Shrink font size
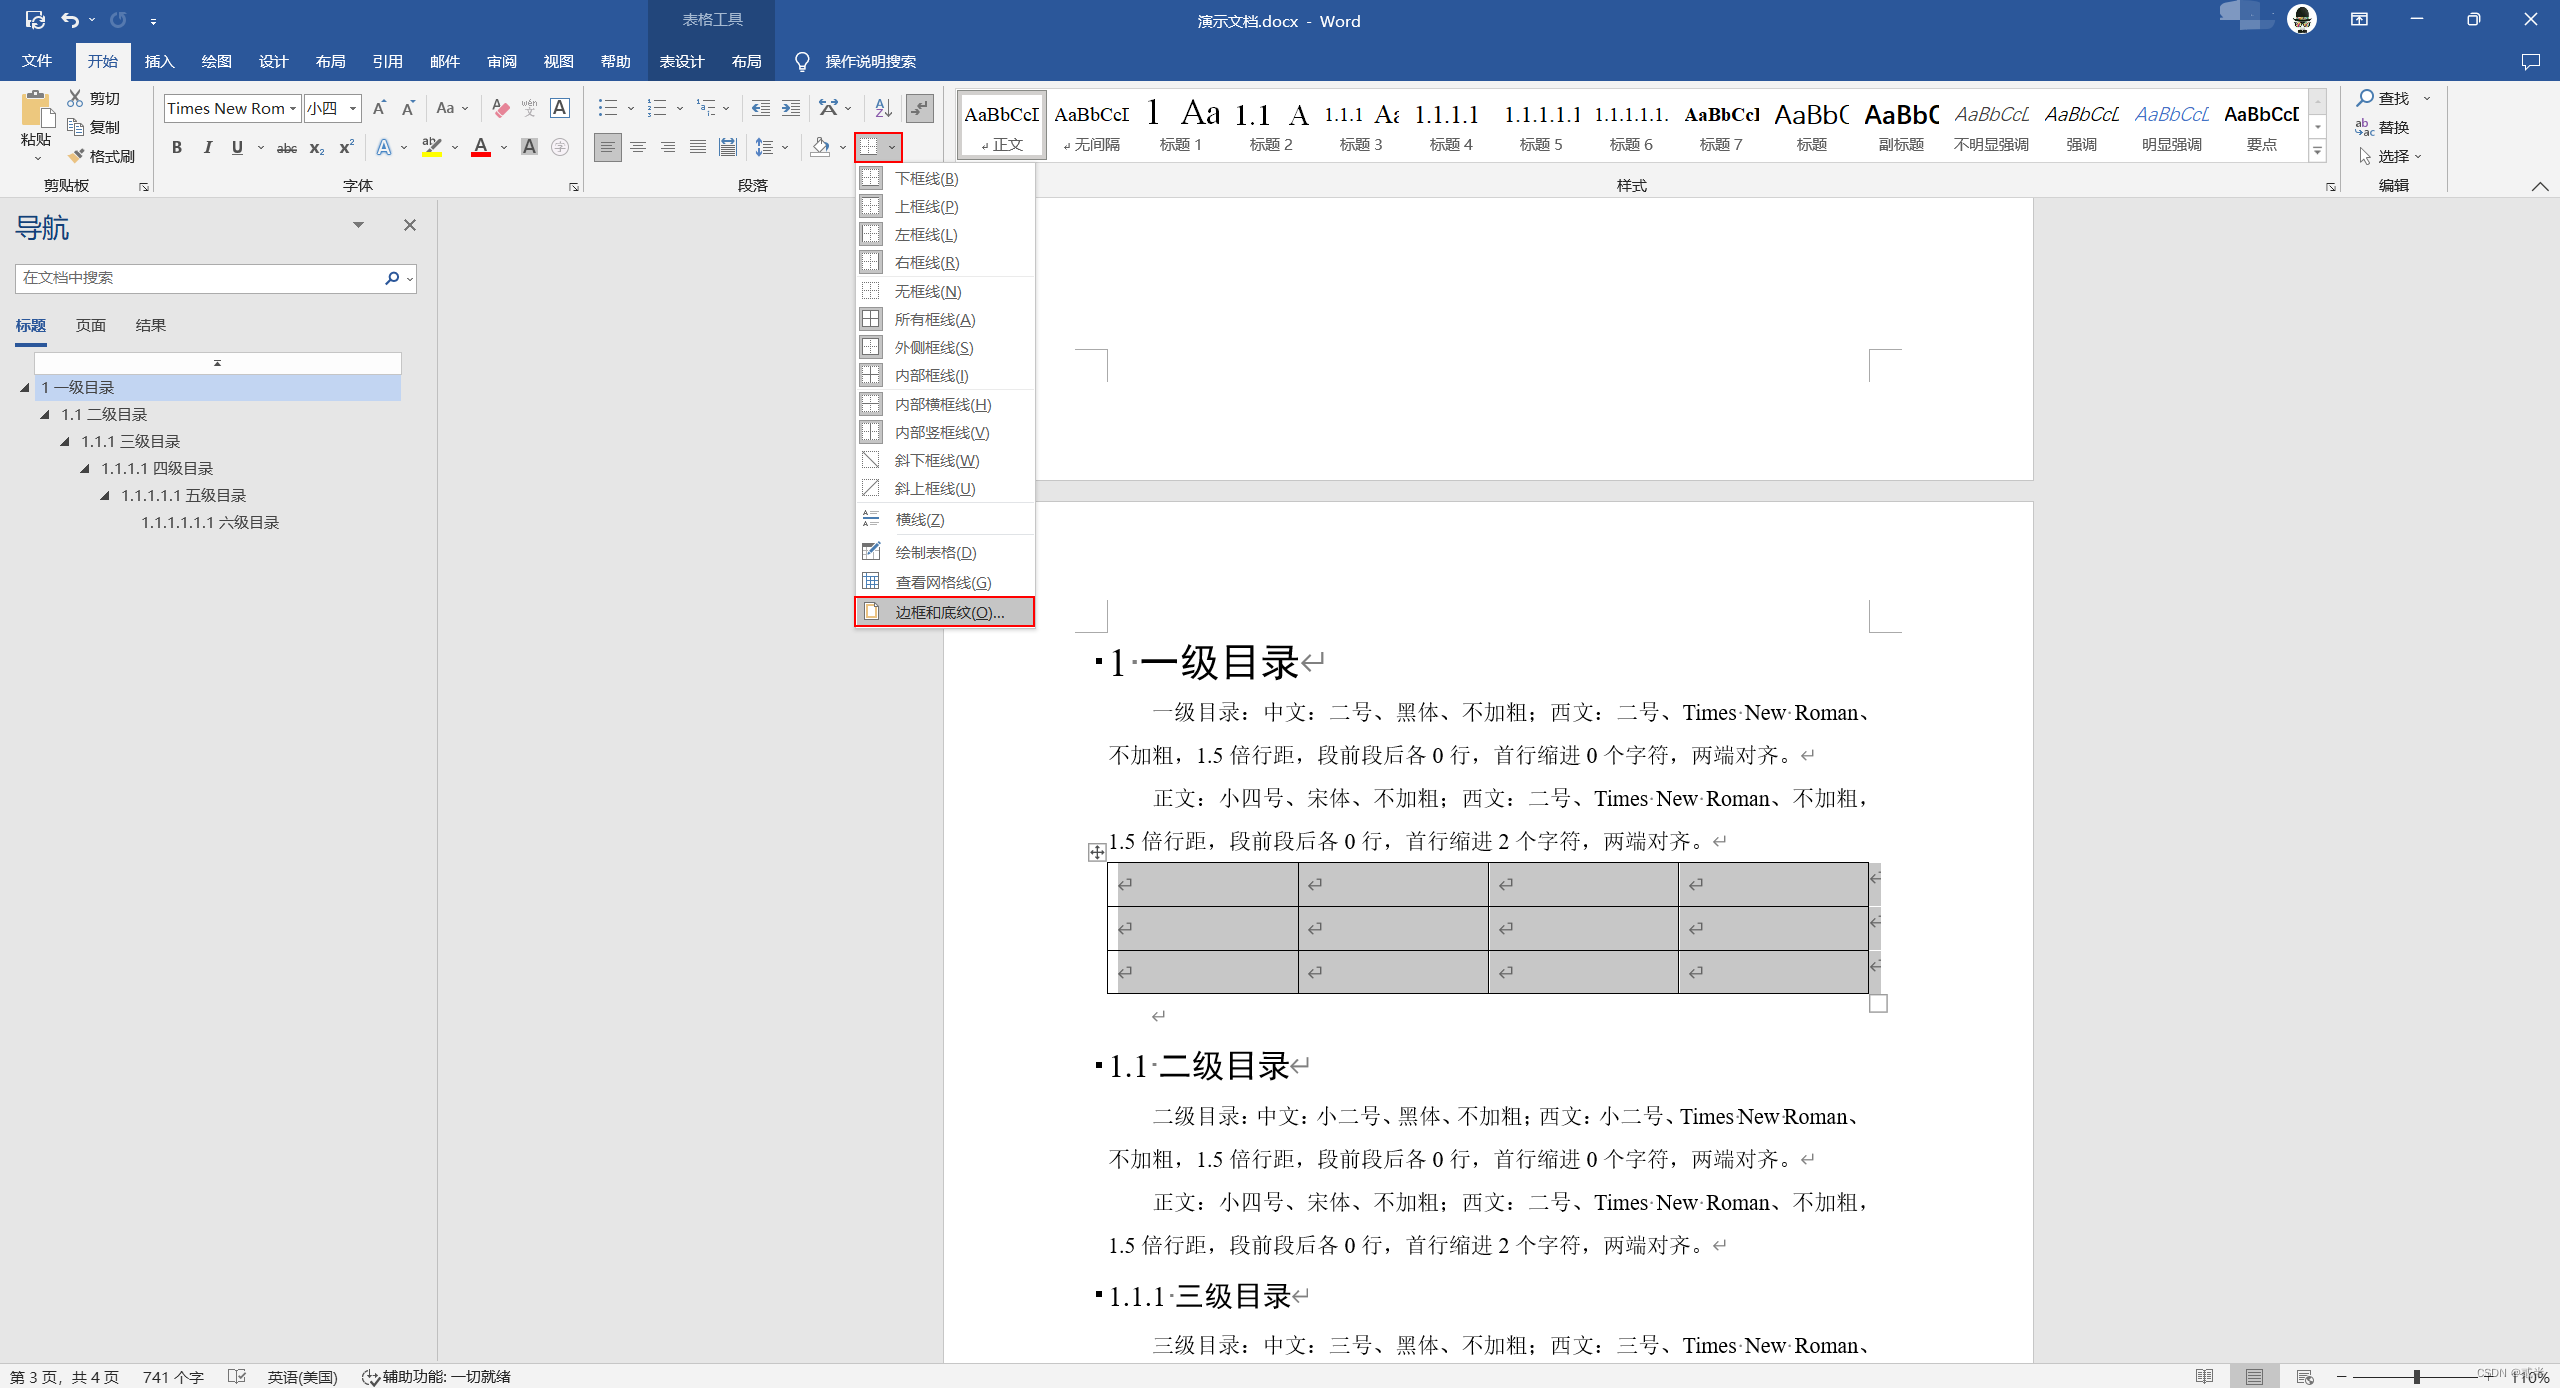The height and width of the screenshot is (1388, 2560). pyautogui.click(x=408, y=108)
